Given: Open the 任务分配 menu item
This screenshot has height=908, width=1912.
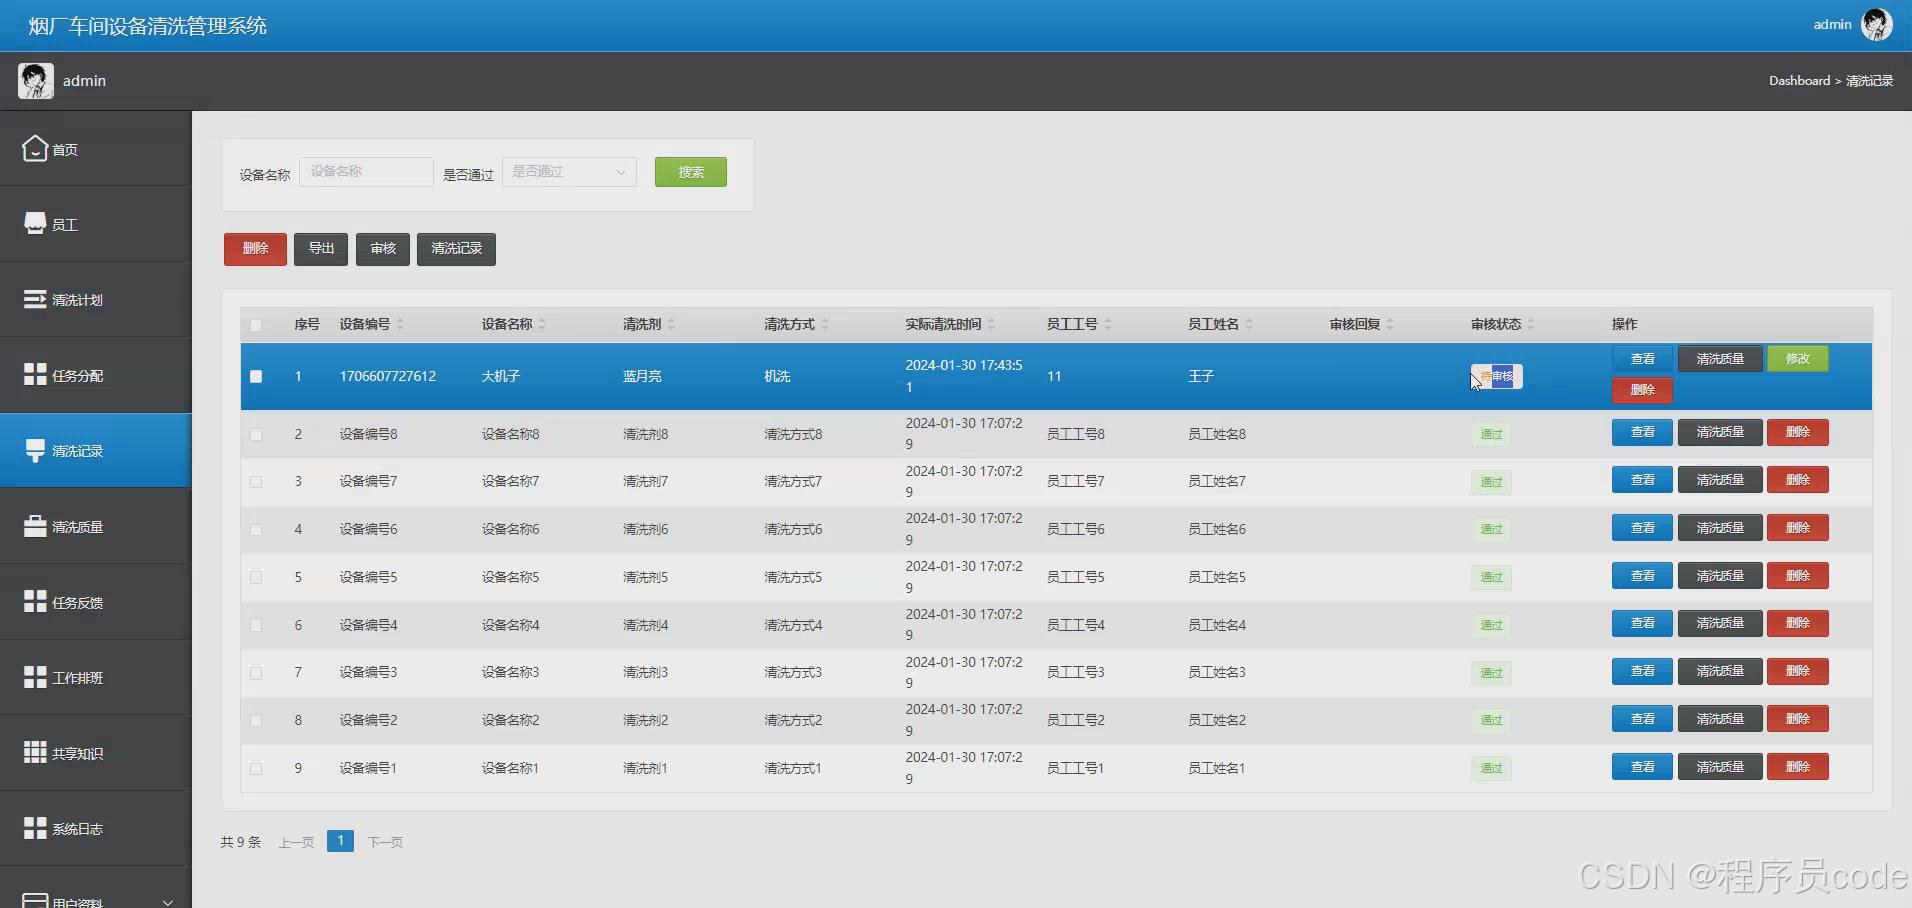Looking at the screenshot, I should tap(95, 375).
